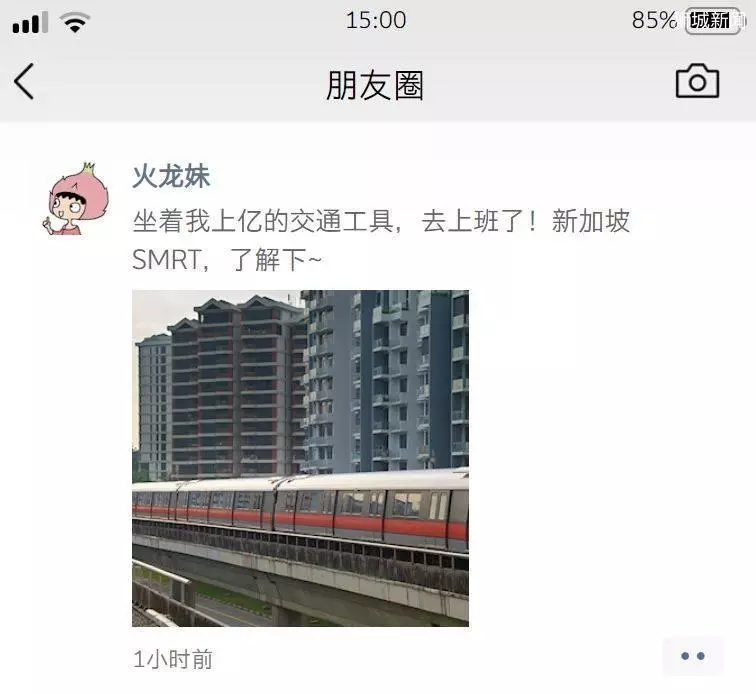
Task: Open the SMRT train photo
Action: click(300, 458)
